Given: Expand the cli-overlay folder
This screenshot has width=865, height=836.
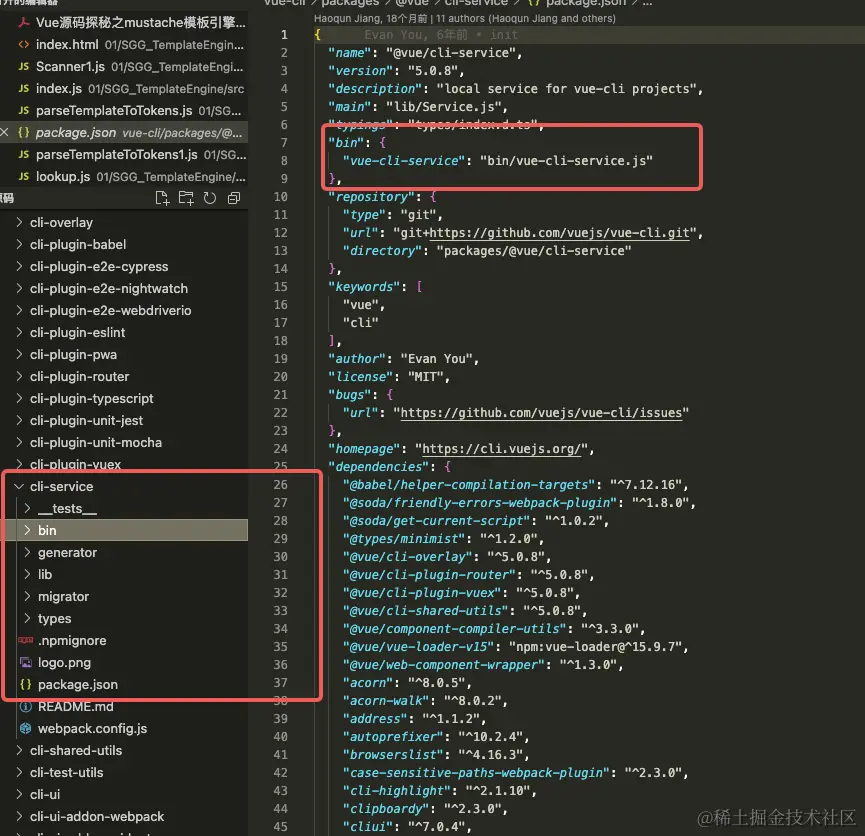Looking at the screenshot, I should click(124, 222).
